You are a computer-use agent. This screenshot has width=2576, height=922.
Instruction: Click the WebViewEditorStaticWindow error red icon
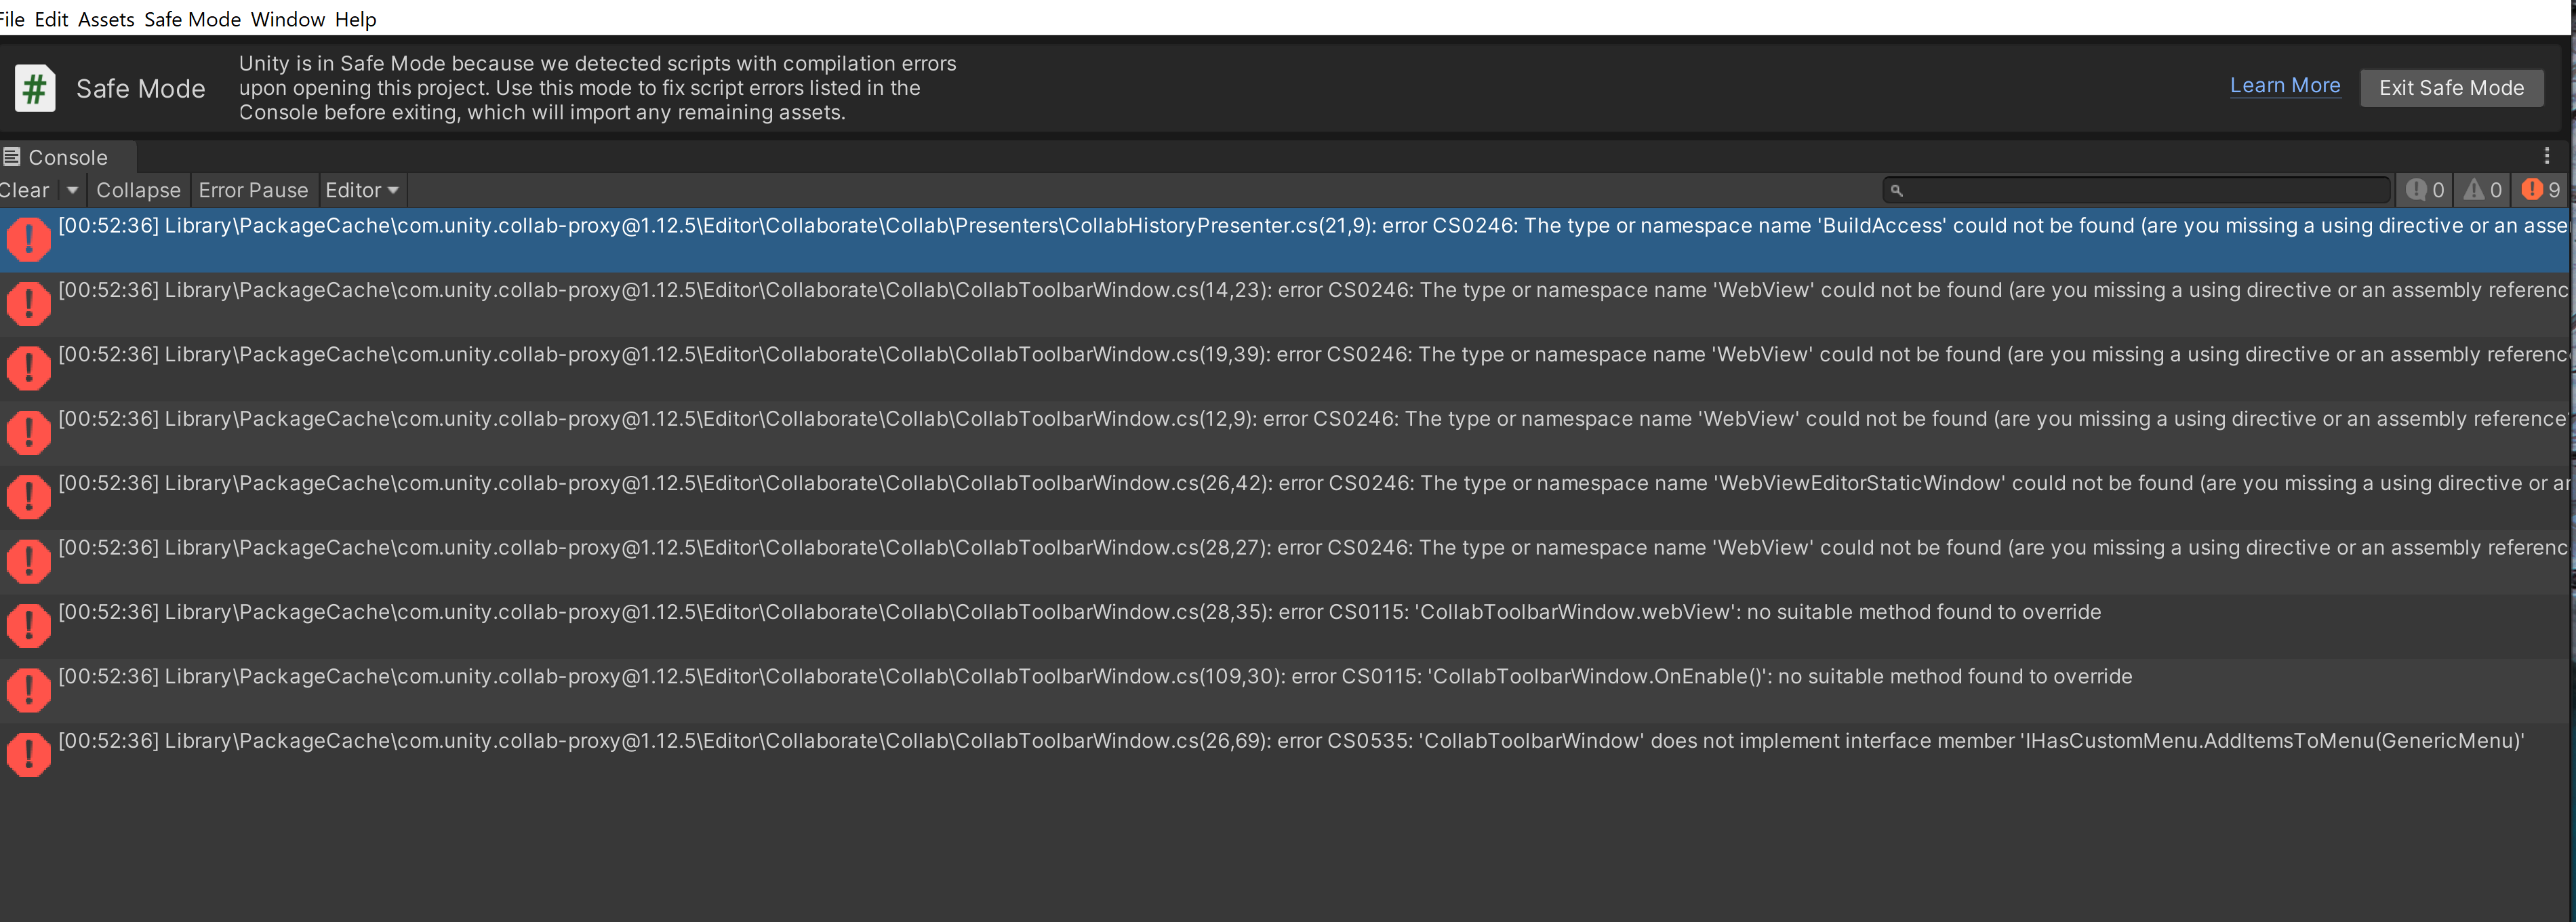[29, 497]
